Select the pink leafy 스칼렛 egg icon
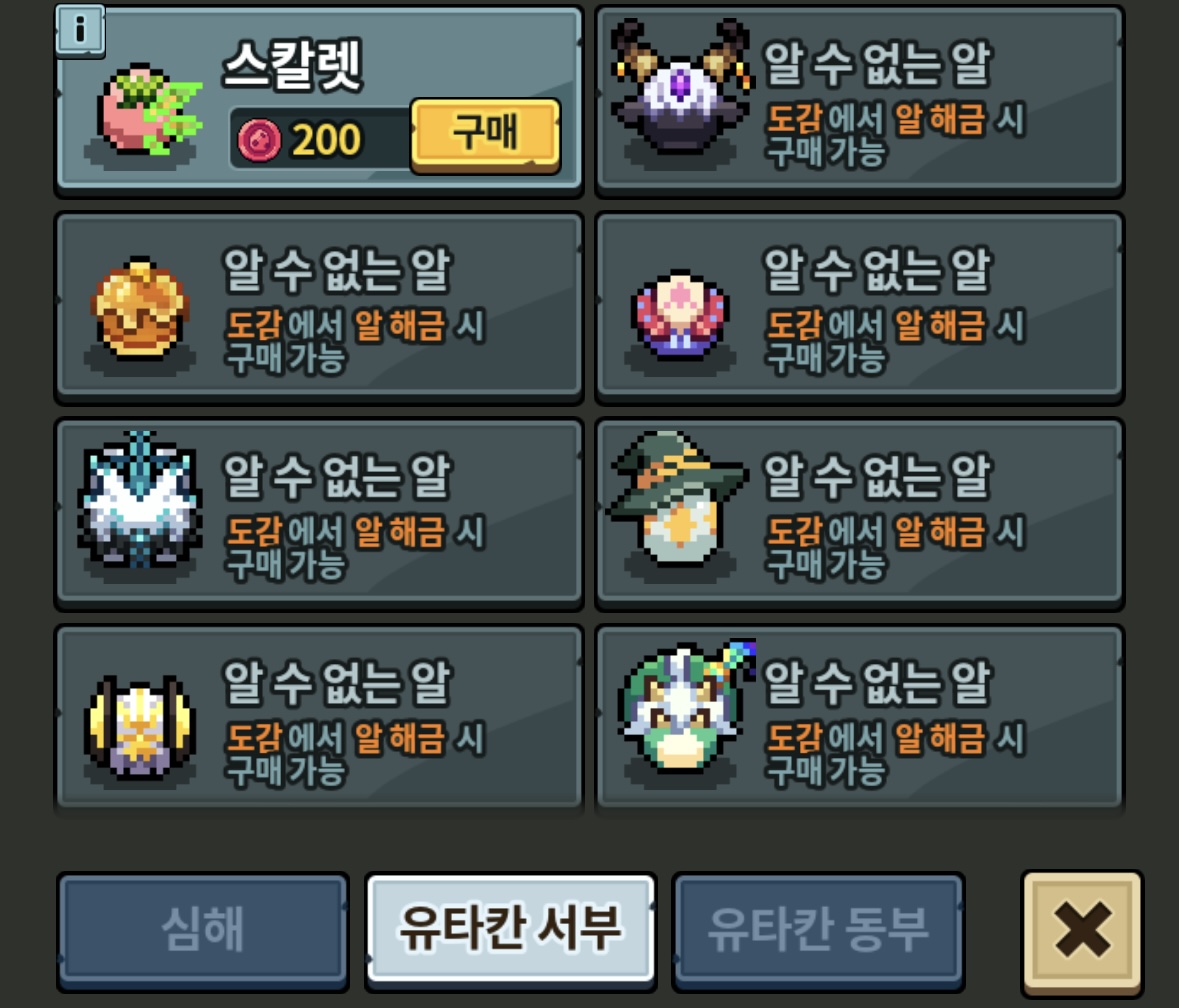This screenshot has width=1179, height=1008. (x=149, y=110)
